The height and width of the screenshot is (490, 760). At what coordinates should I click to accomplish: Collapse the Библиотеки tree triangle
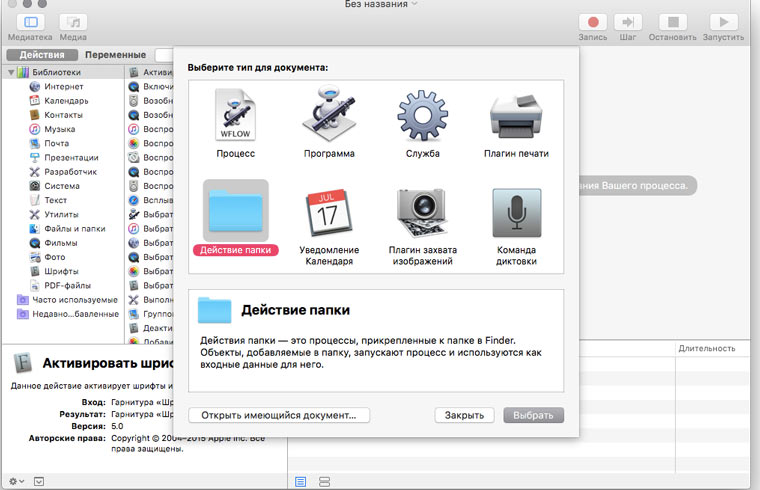pos(11,72)
